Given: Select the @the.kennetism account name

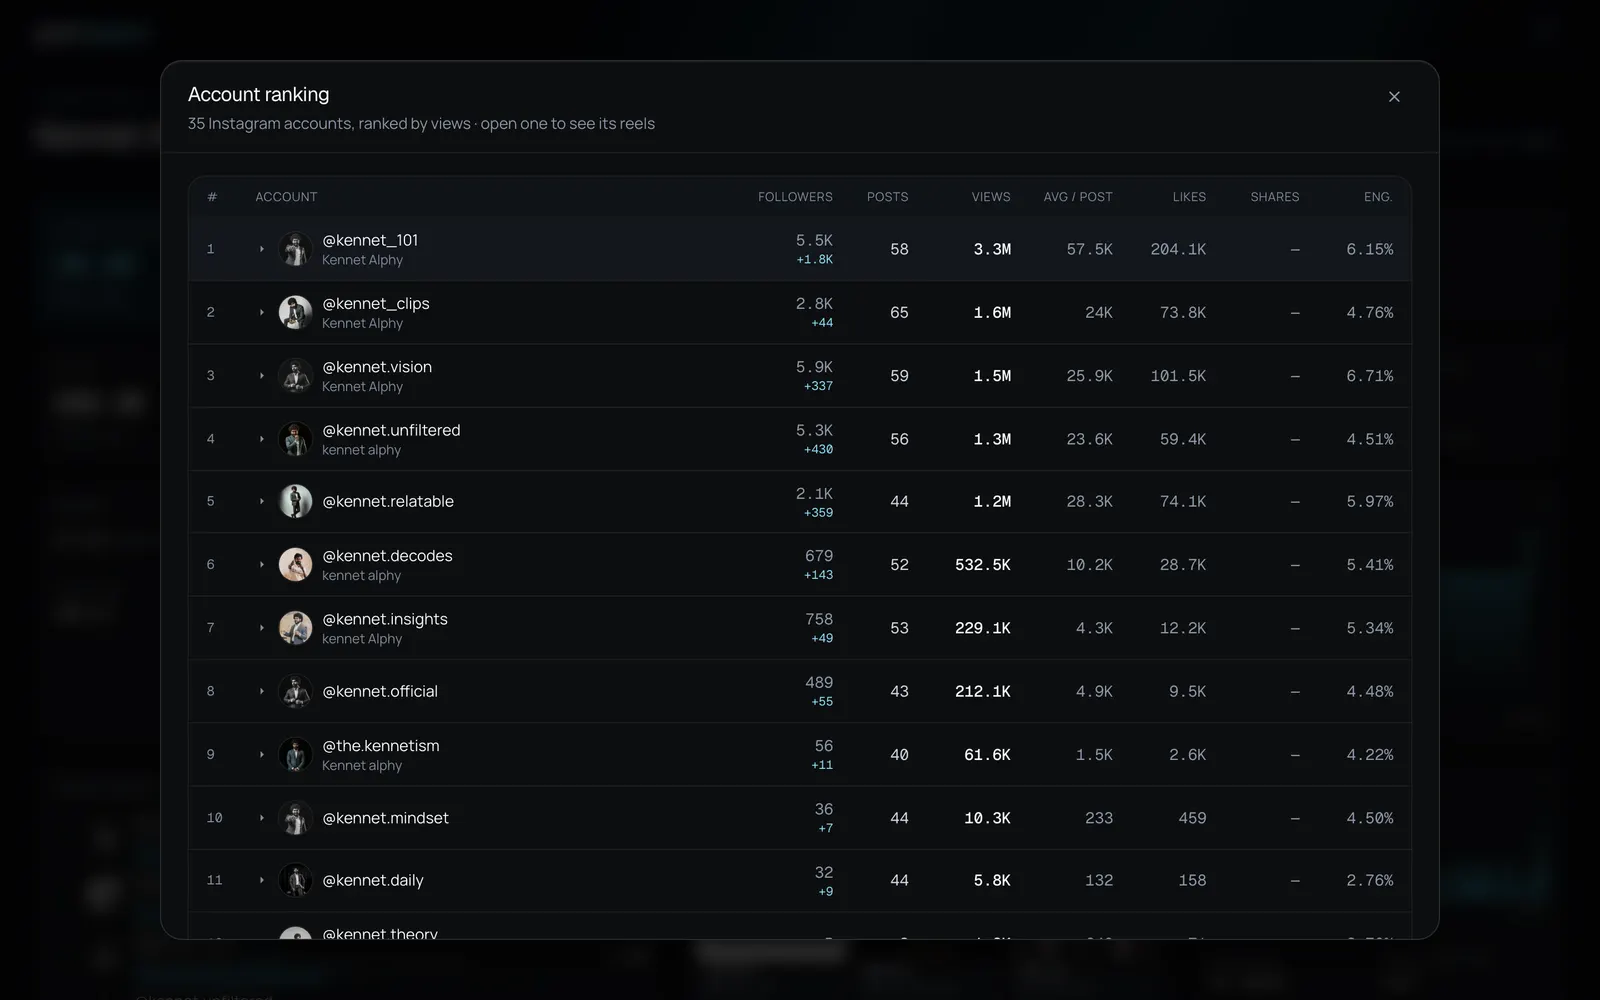Looking at the screenshot, I should tap(381, 746).
